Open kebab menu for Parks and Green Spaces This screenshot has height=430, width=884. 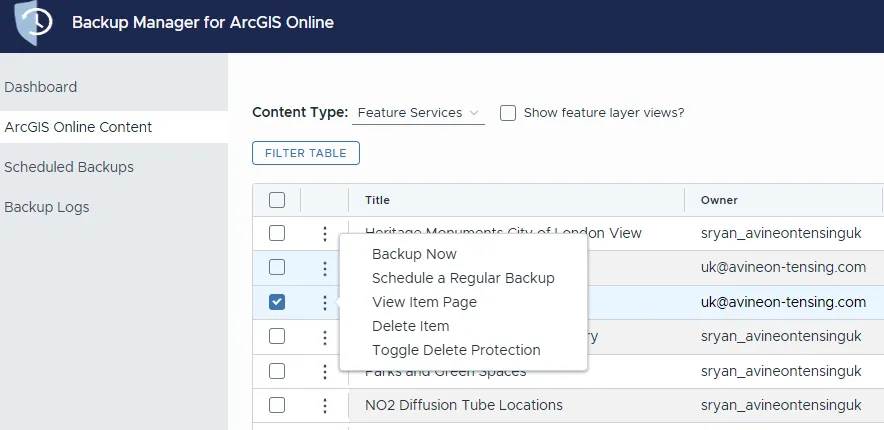point(324,371)
